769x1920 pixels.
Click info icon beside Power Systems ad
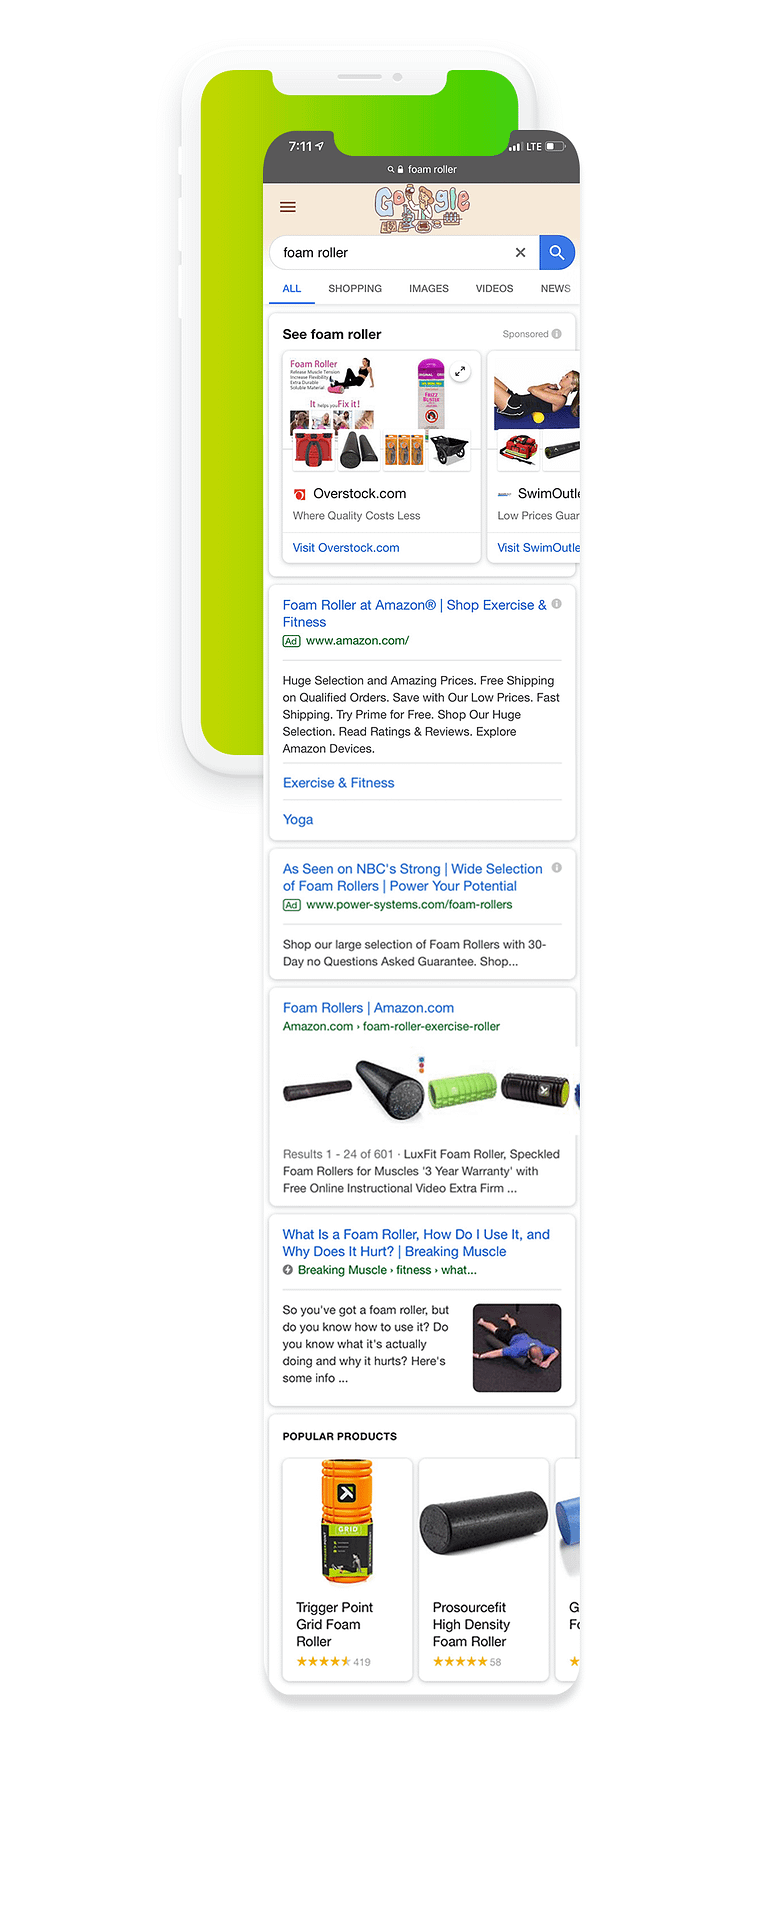(557, 868)
